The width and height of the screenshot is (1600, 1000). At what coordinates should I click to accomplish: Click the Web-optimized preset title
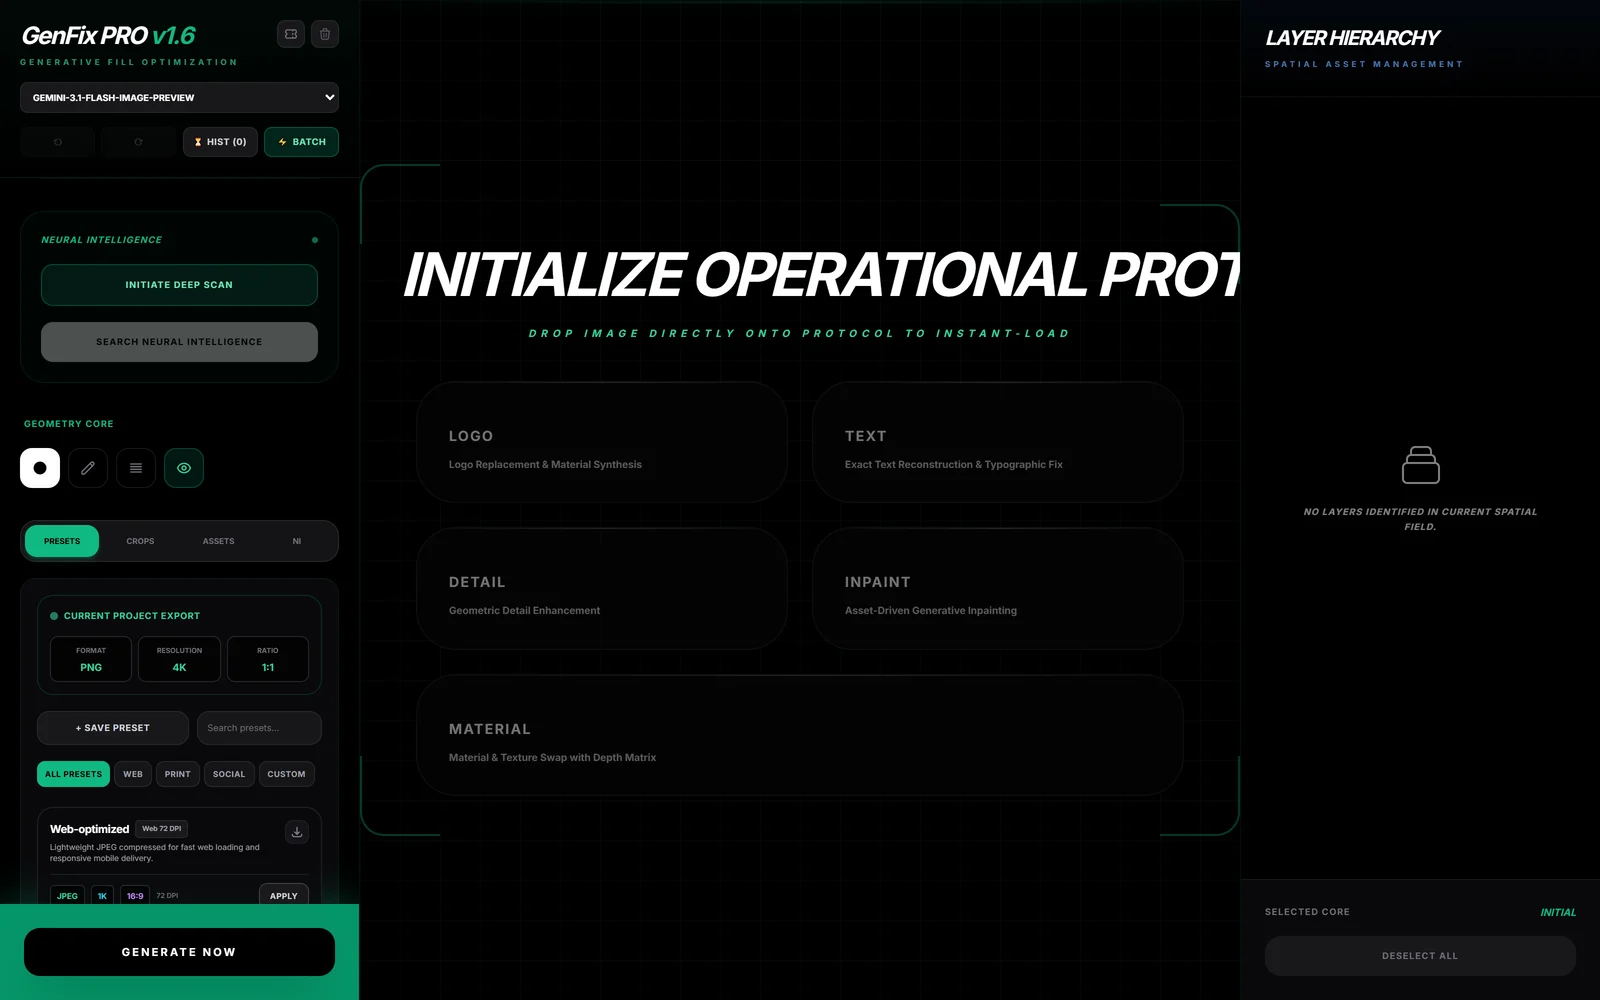click(90, 829)
